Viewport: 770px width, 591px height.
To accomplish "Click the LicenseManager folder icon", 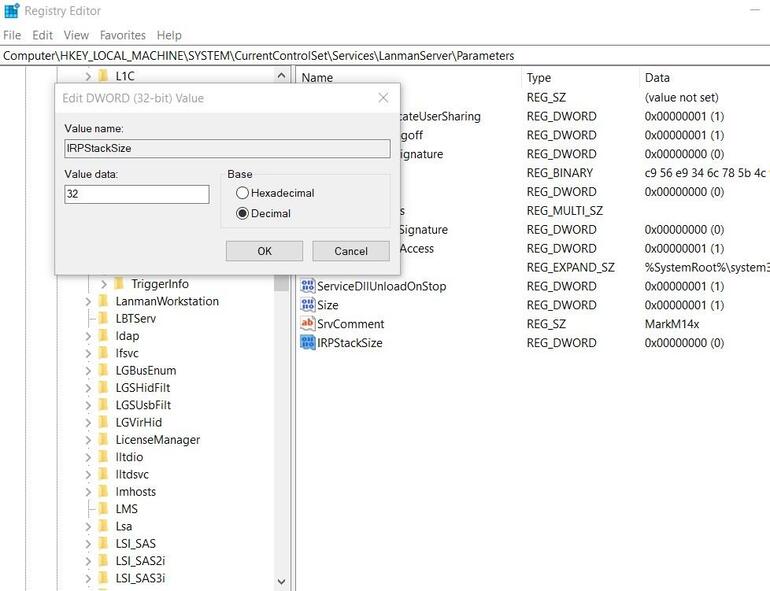I will (103, 440).
